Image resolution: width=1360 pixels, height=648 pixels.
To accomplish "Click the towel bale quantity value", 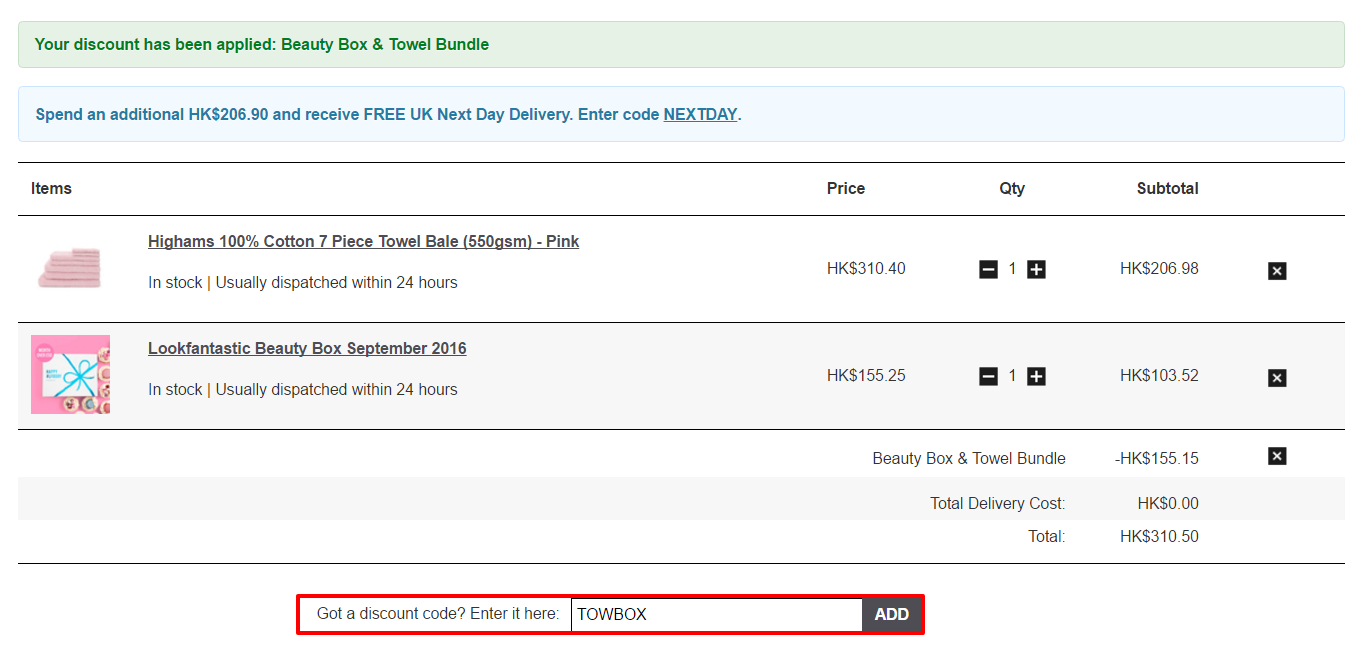I will coord(1012,269).
